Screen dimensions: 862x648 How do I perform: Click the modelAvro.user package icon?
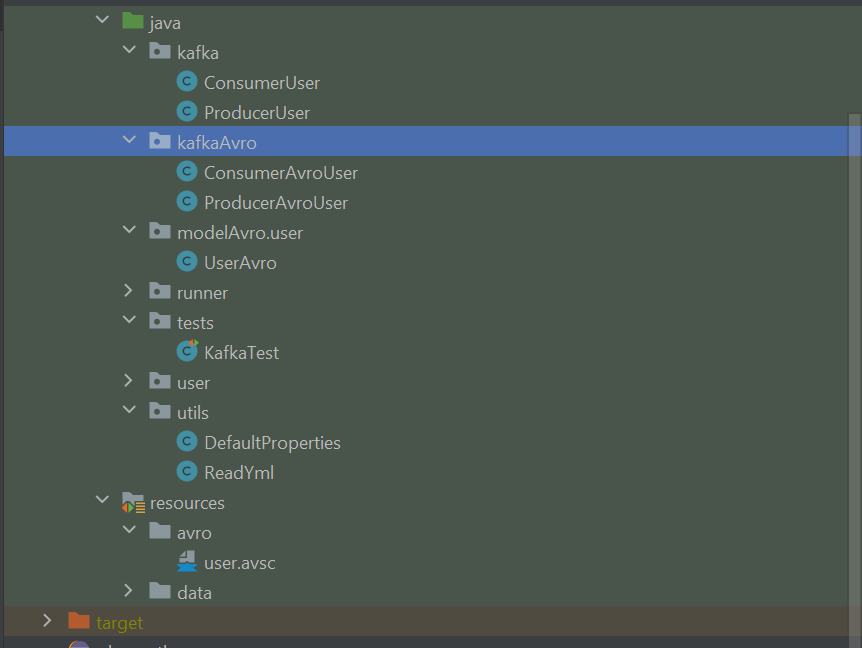tap(159, 231)
